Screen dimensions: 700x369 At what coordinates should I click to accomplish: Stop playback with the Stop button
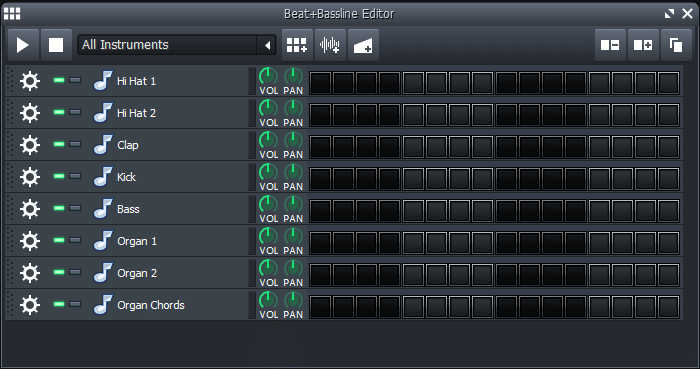[56, 45]
